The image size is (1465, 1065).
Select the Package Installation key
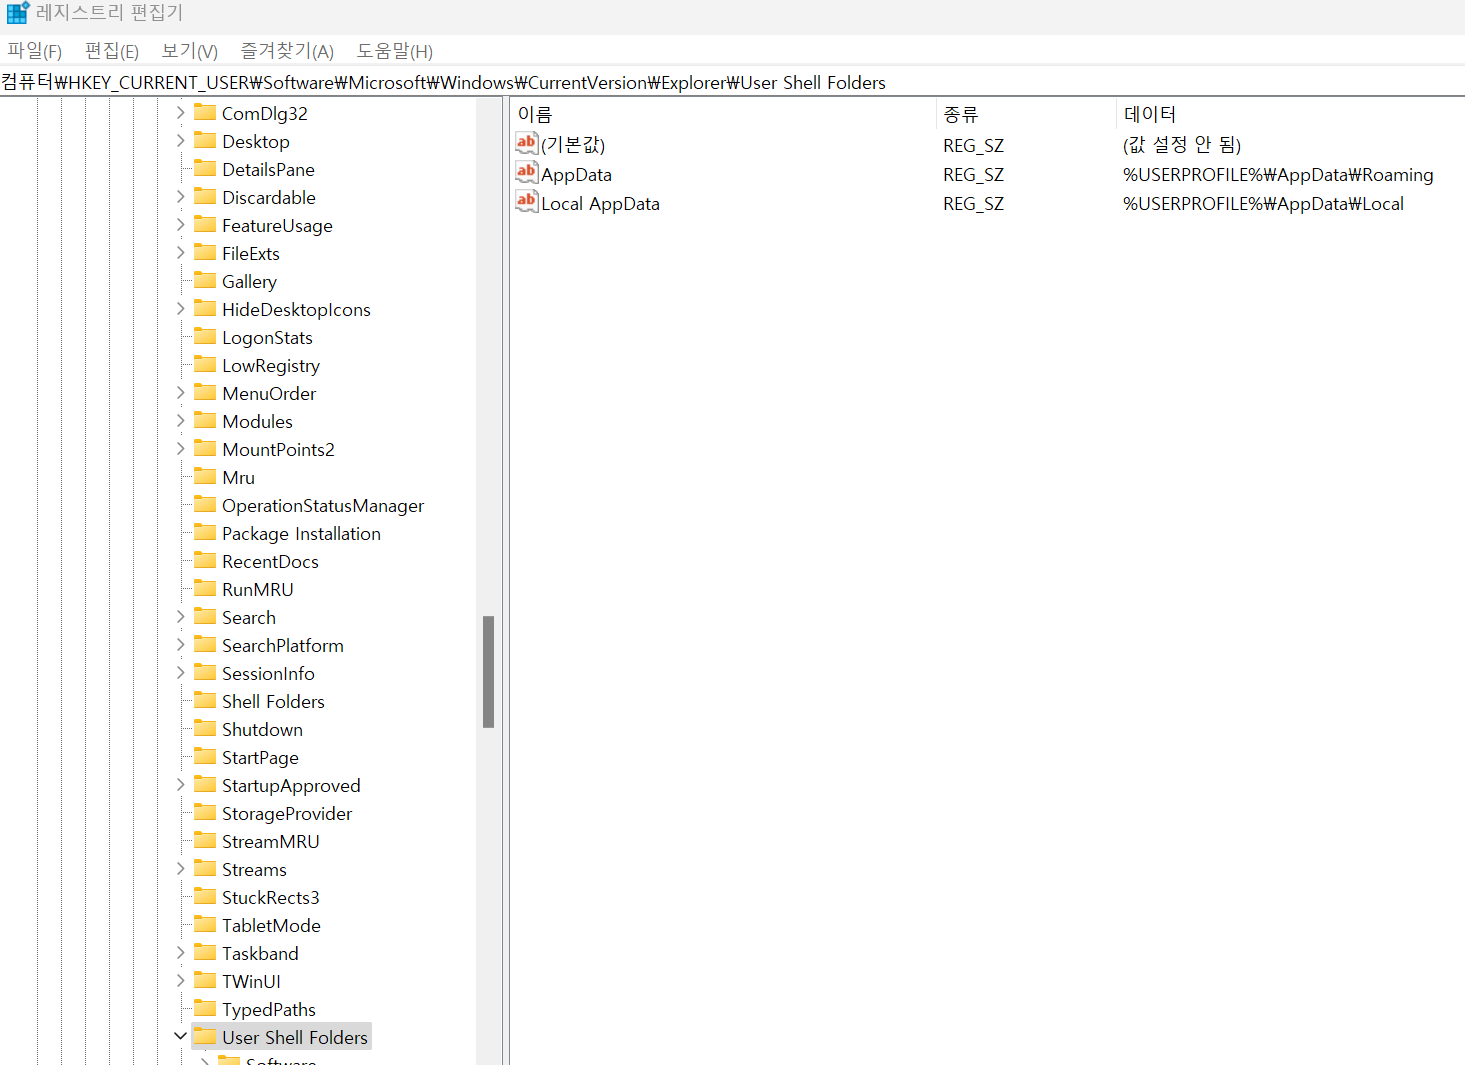[301, 534]
